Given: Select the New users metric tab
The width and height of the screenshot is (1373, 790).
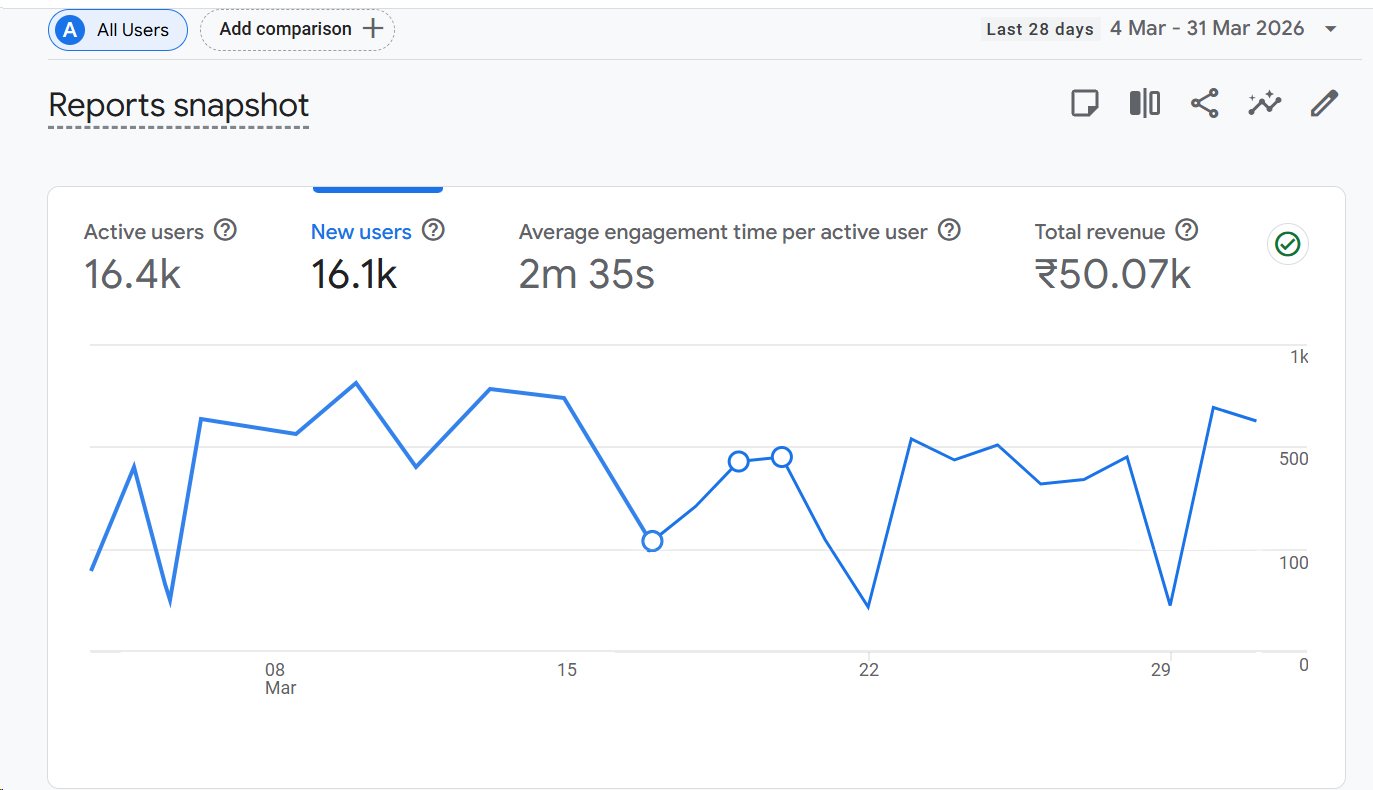Looking at the screenshot, I should pos(361,231).
